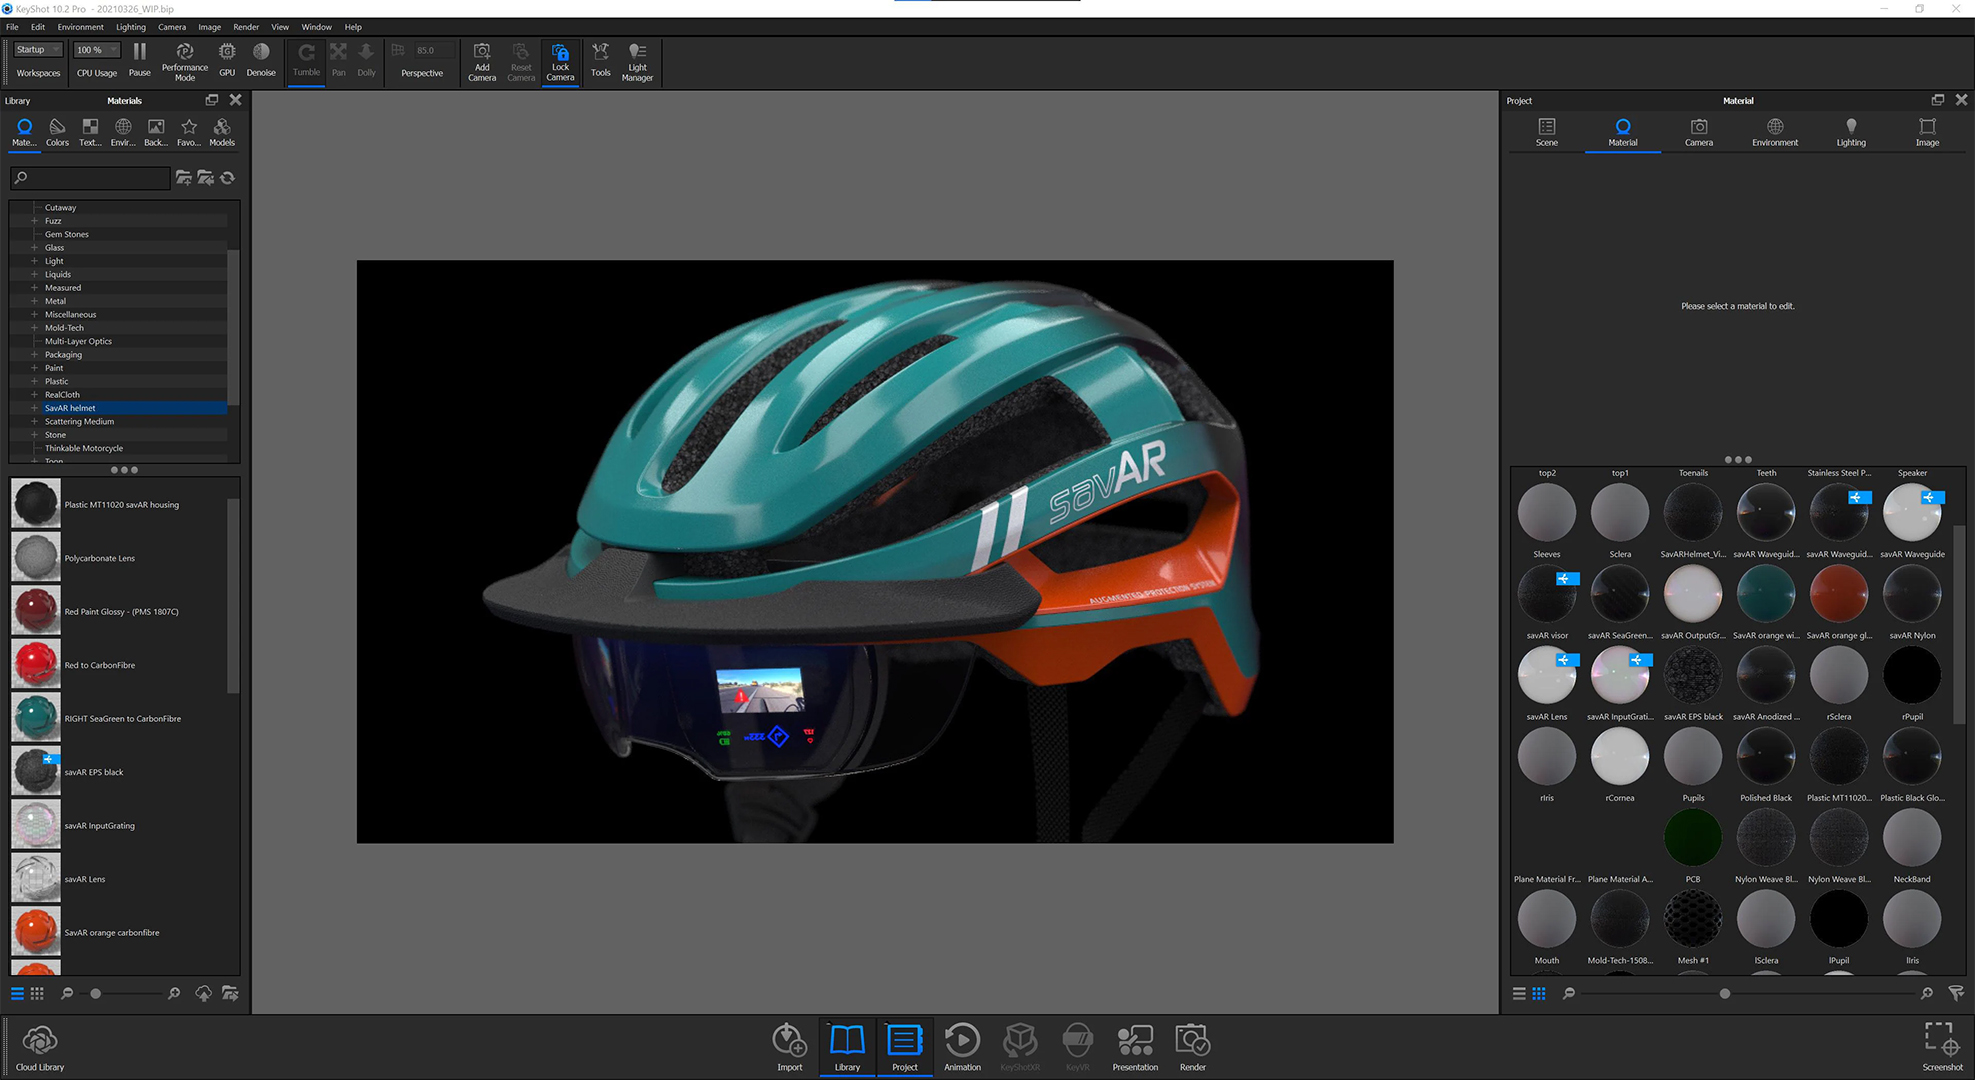This screenshot has height=1080, width=1975.
Task: Toggle Lock Camera
Action: pyautogui.click(x=560, y=62)
